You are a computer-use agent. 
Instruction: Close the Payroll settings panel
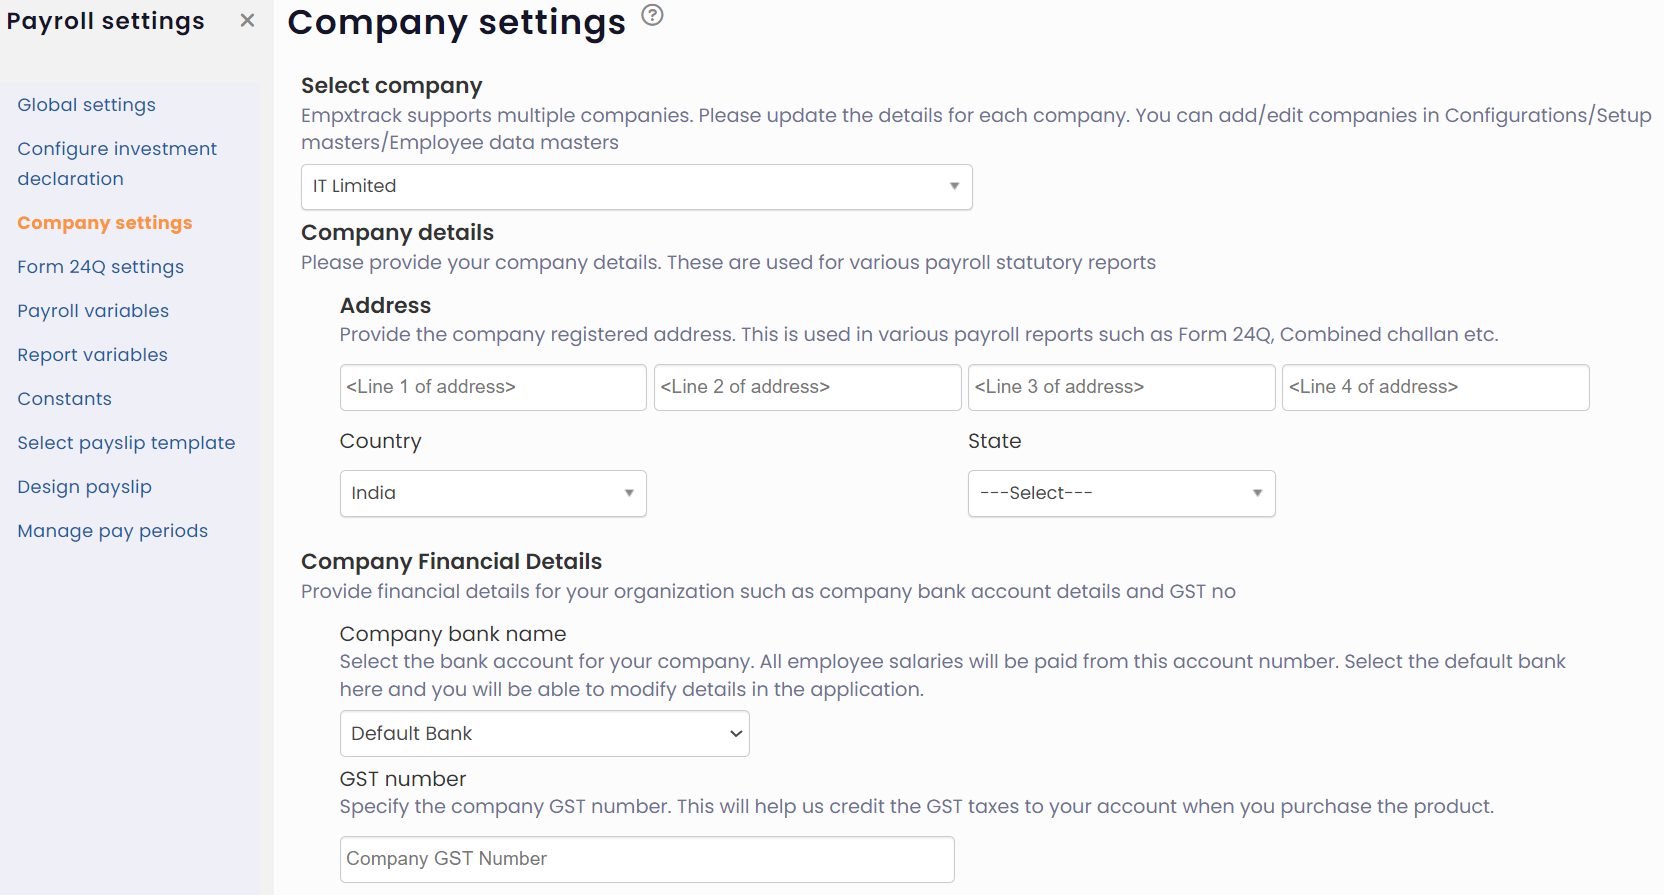pyautogui.click(x=246, y=19)
